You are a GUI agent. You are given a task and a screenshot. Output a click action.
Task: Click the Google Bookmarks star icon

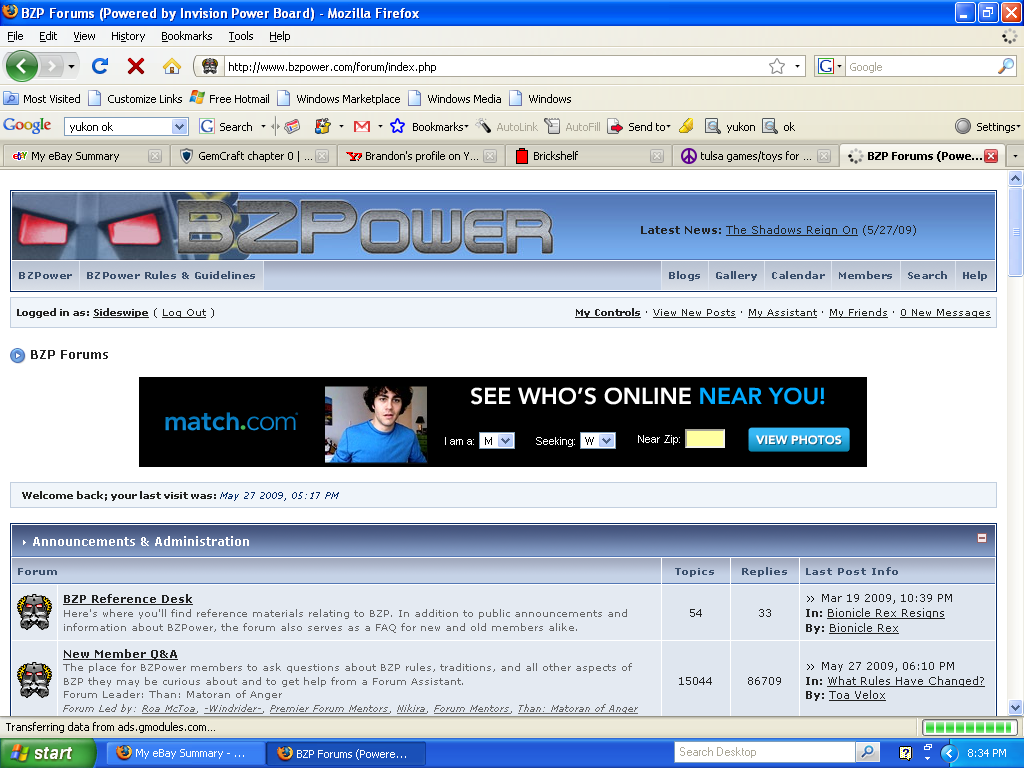[399, 126]
